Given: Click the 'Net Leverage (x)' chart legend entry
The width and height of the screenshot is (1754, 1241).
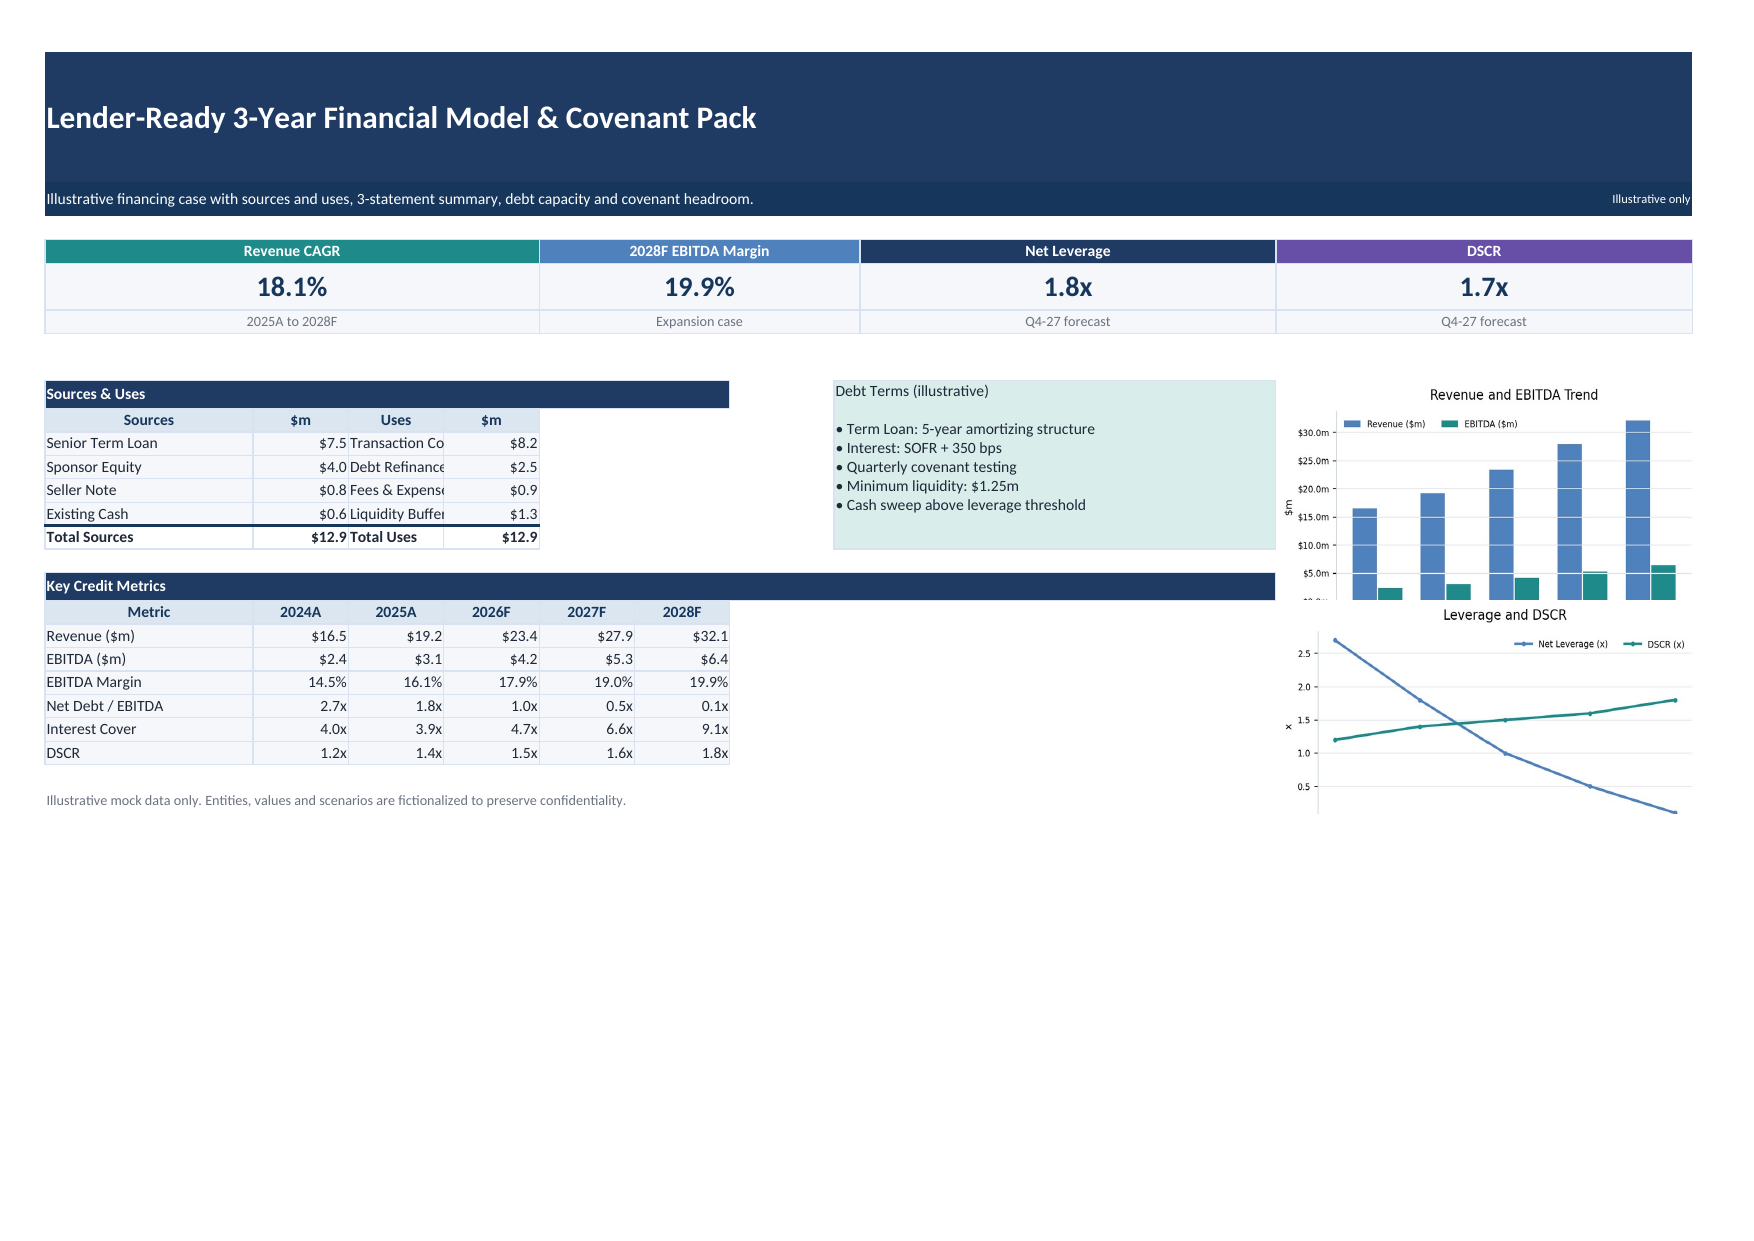Looking at the screenshot, I should click(1562, 644).
